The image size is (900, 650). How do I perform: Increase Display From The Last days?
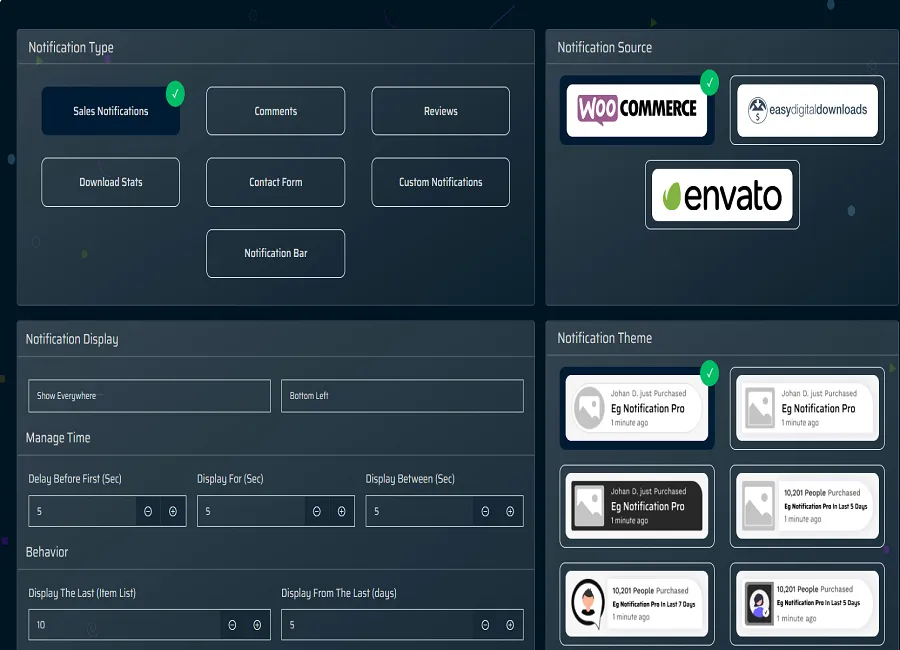pyautogui.click(x=510, y=625)
